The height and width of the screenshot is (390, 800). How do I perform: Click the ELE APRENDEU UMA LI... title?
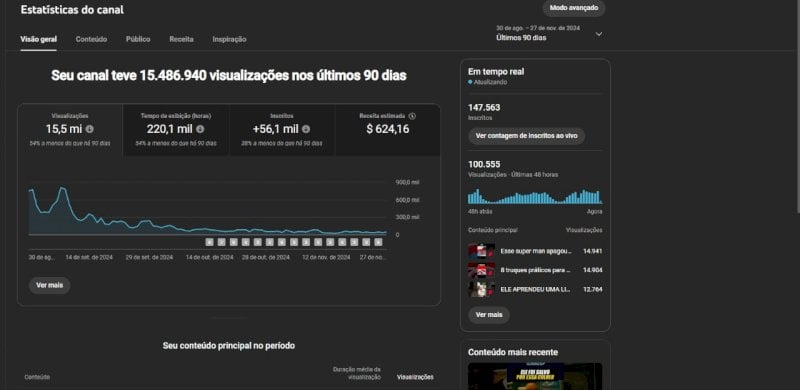click(535, 289)
